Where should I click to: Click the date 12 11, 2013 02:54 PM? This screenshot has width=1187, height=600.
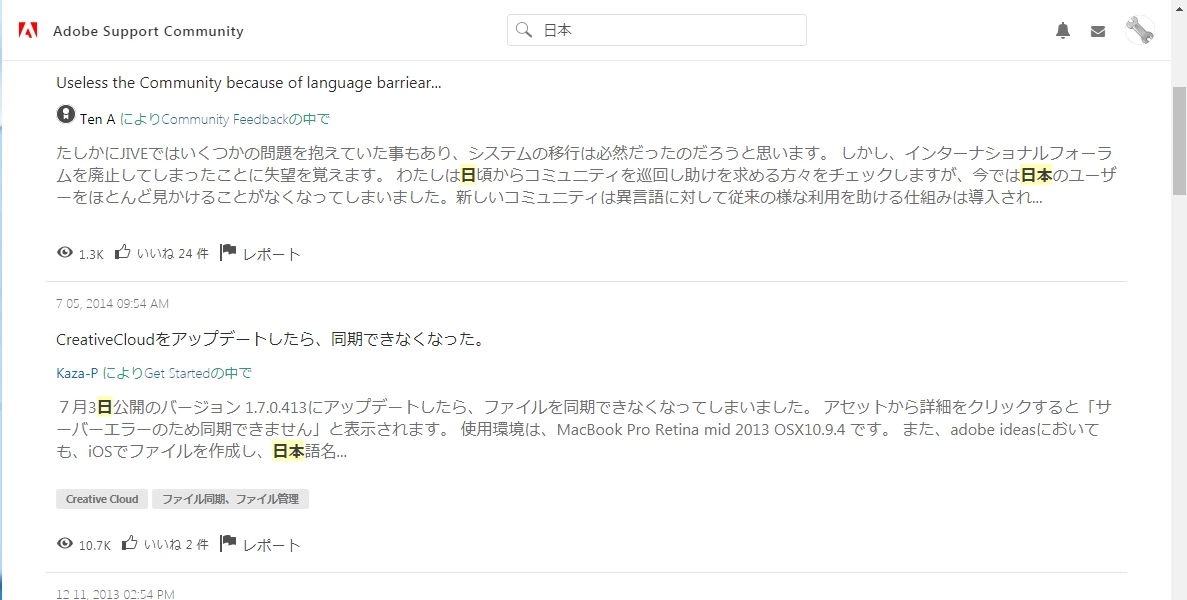(x=115, y=594)
